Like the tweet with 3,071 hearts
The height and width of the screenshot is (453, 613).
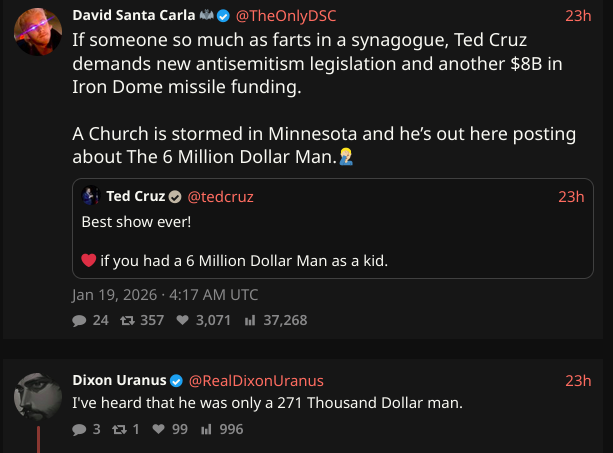[x=182, y=321]
